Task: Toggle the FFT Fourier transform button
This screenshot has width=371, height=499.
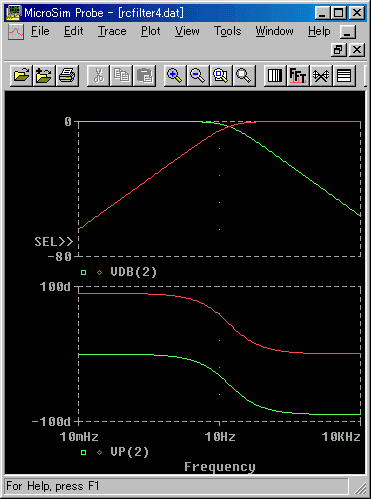Action: [x=298, y=76]
